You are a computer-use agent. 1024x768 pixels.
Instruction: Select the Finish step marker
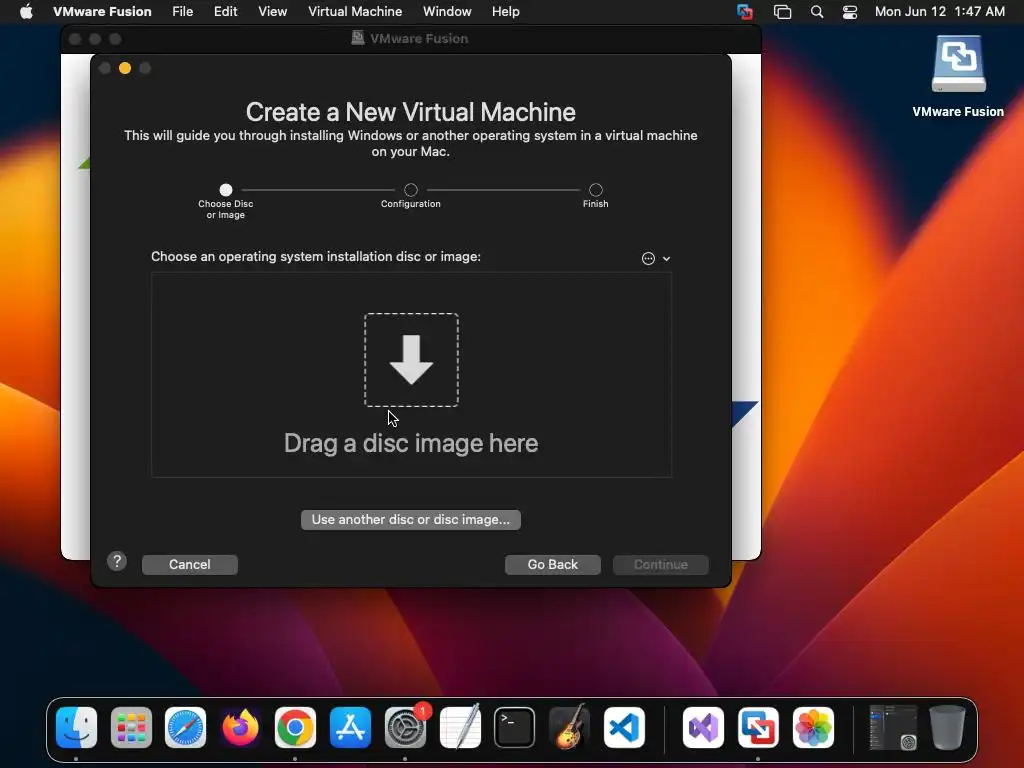click(596, 190)
